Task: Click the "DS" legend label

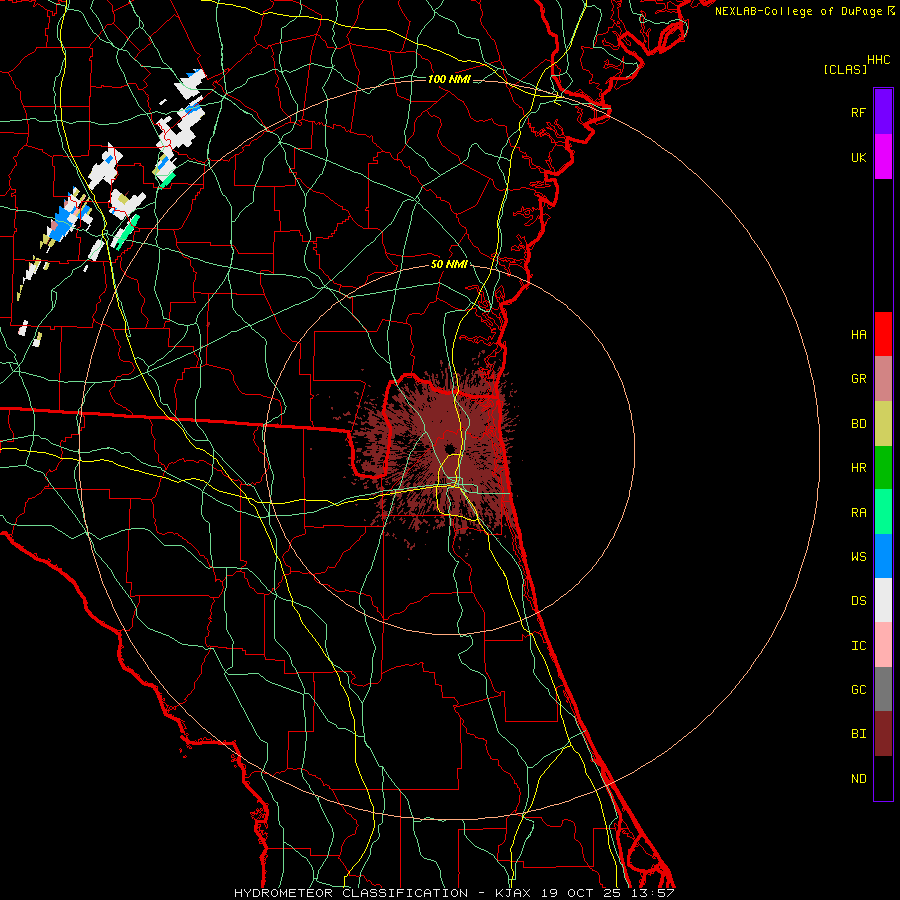Action: click(x=858, y=600)
